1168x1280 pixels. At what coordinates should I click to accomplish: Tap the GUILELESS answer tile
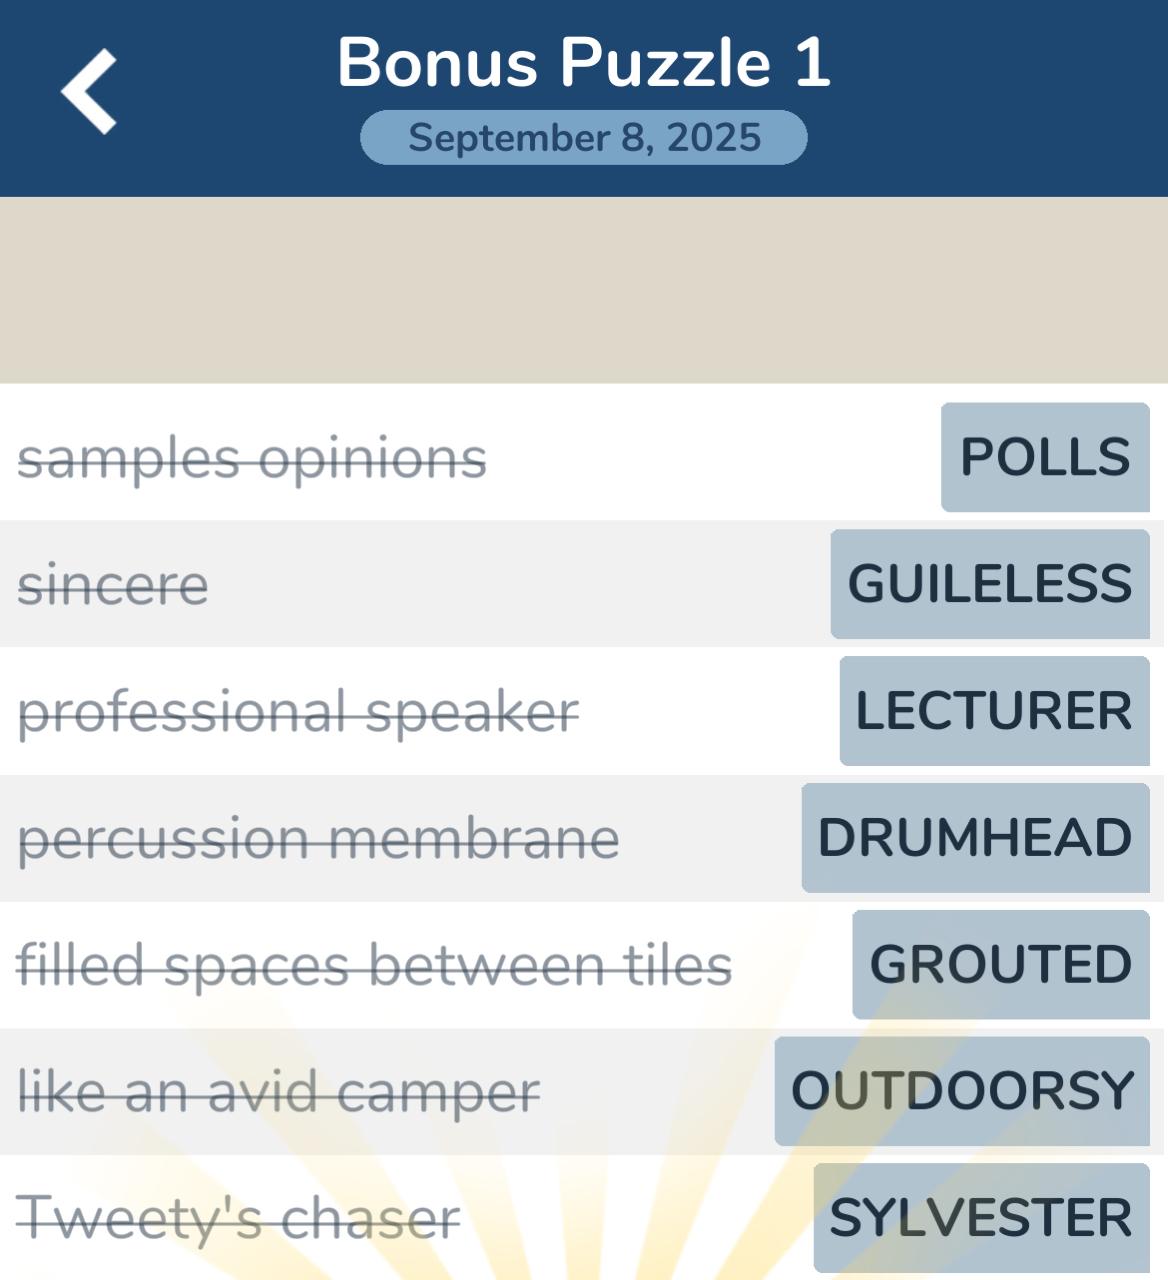[990, 584]
